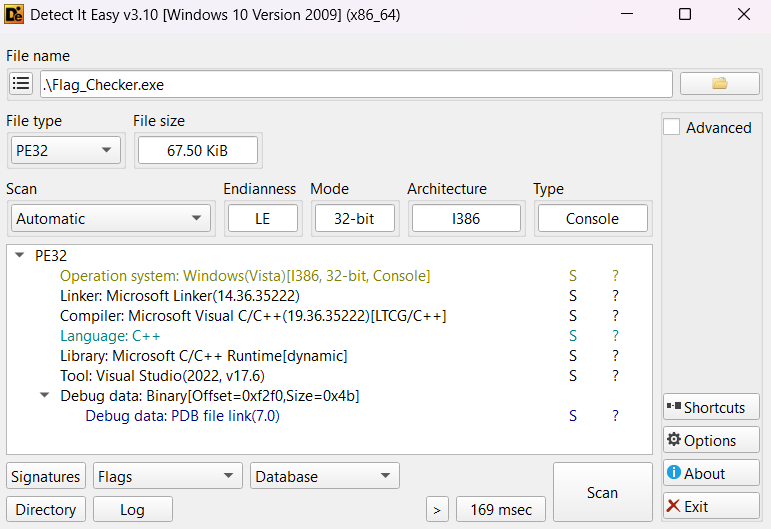
Task: Open the folder browse button
Action: click(x=719, y=84)
